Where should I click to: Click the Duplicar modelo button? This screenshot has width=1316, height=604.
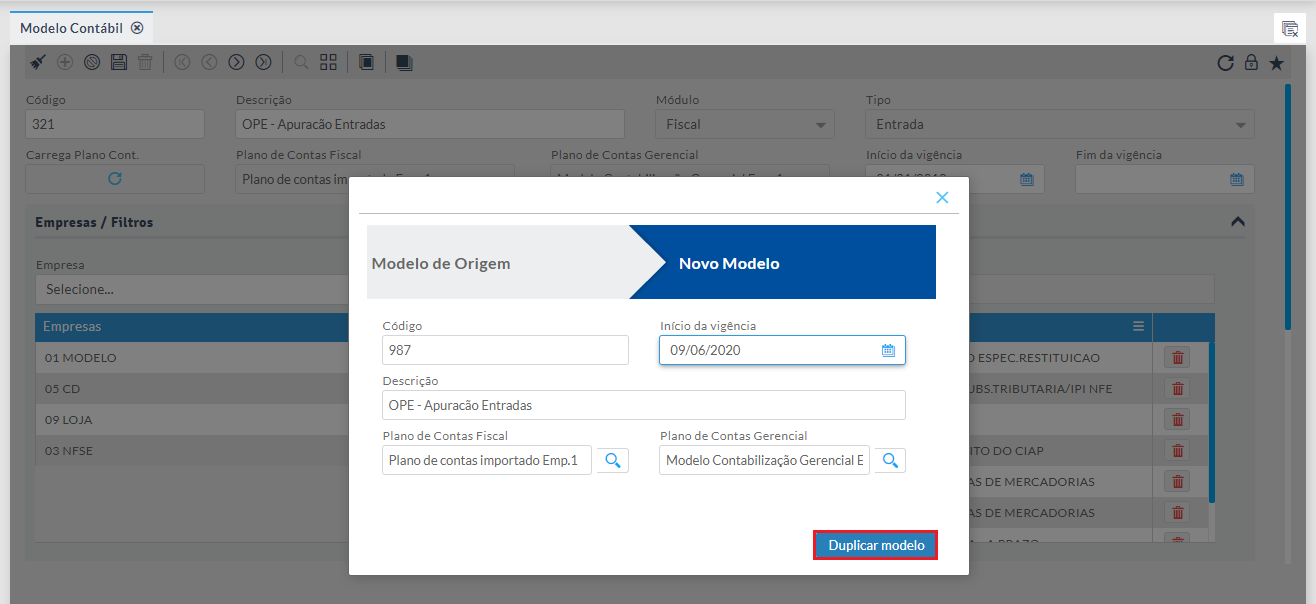(875, 545)
